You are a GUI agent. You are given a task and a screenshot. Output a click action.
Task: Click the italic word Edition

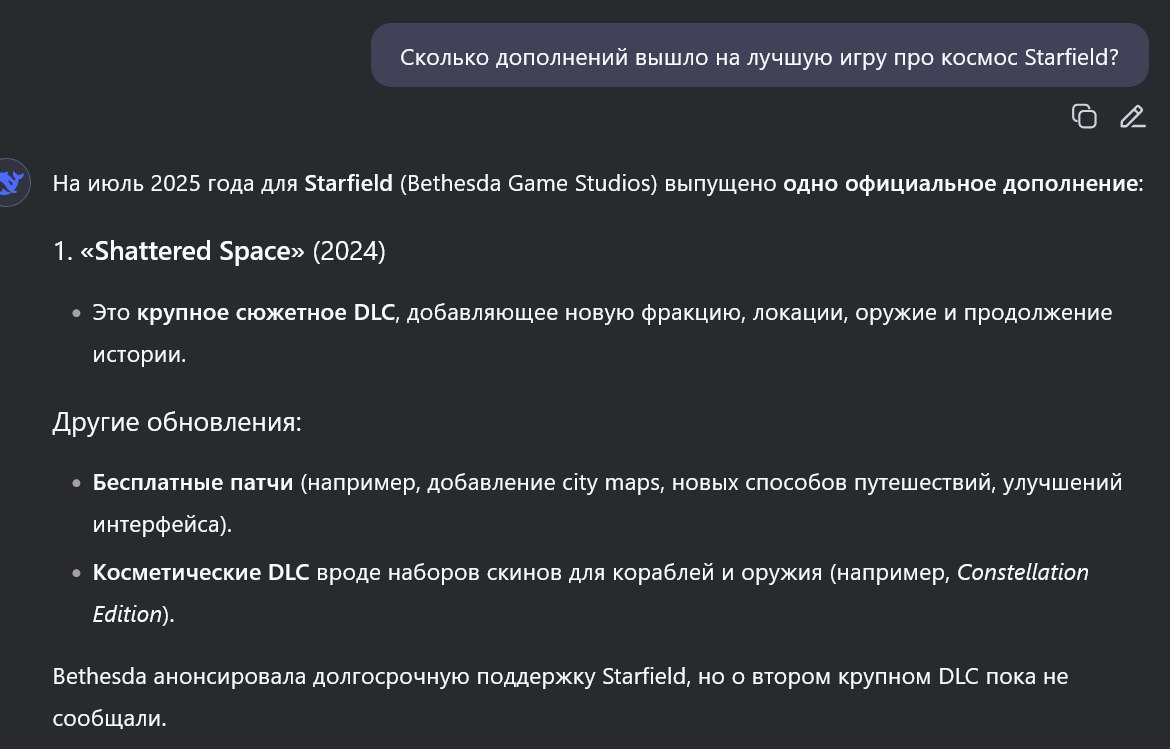pyautogui.click(x=127, y=615)
